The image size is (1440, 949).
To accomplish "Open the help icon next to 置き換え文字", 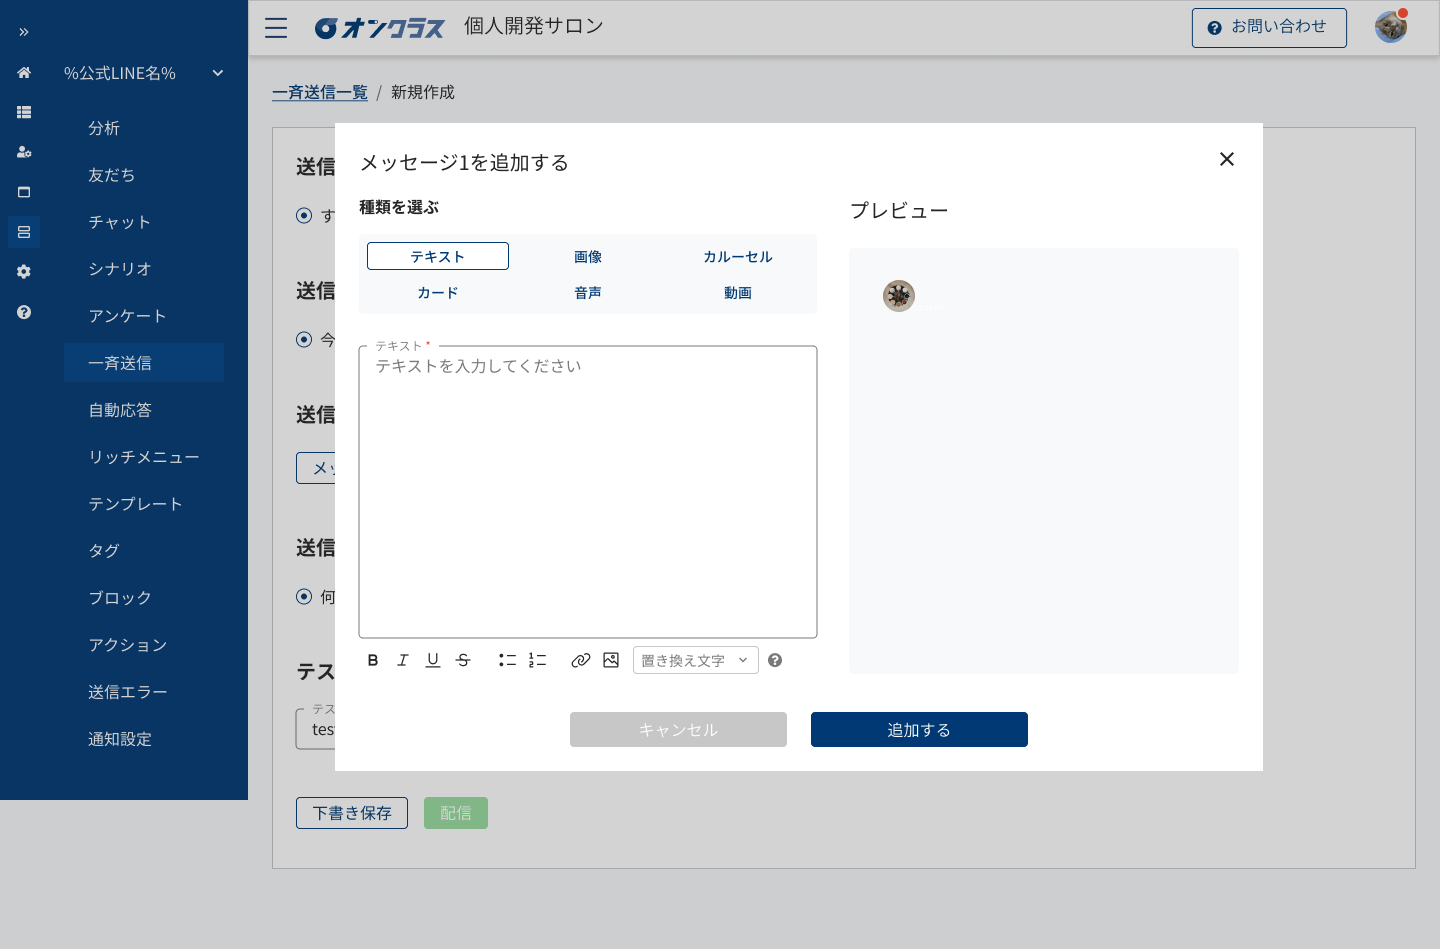I will (x=775, y=660).
